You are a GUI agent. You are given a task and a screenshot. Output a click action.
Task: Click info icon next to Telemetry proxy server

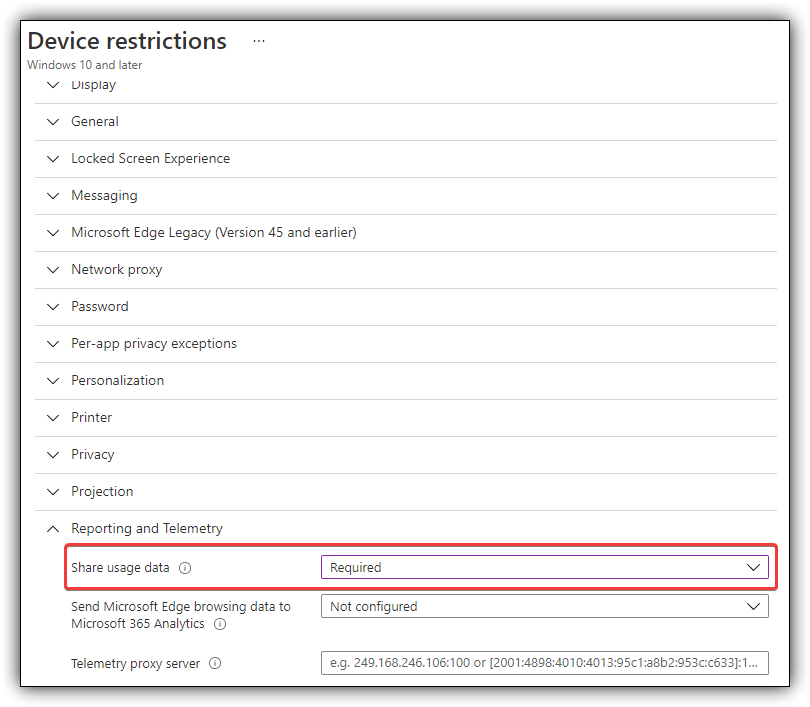(215, 664)
